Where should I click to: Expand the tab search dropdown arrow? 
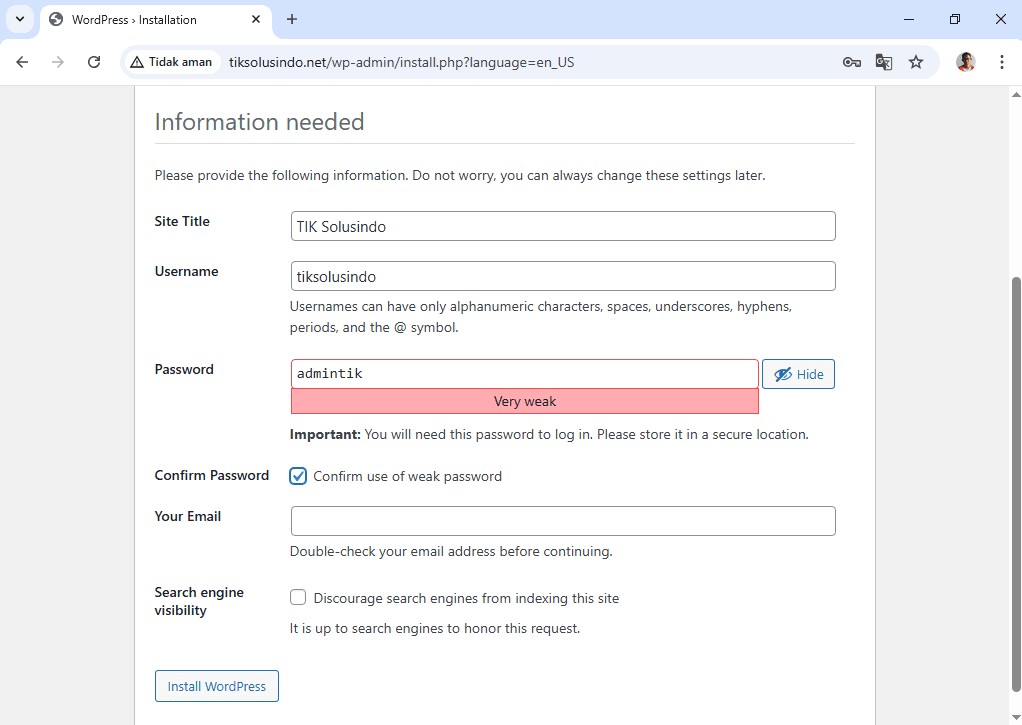point(19,19)
